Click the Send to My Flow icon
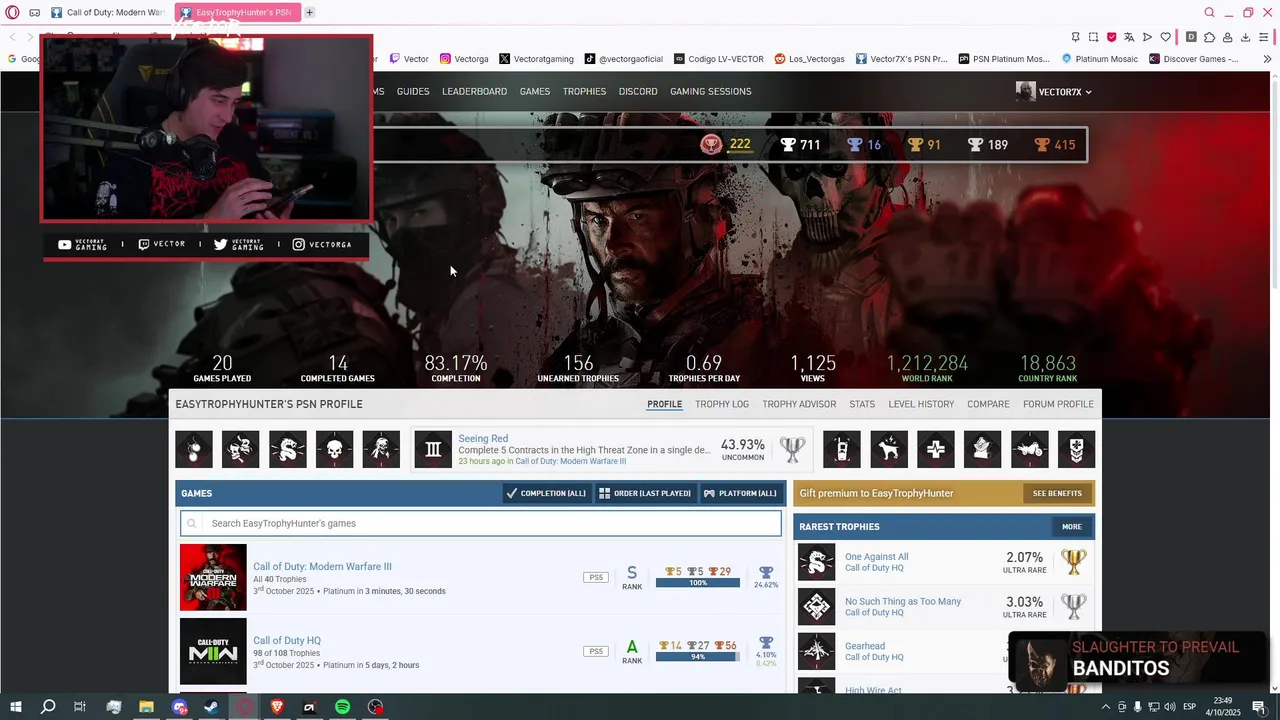 click(1147, 37)
